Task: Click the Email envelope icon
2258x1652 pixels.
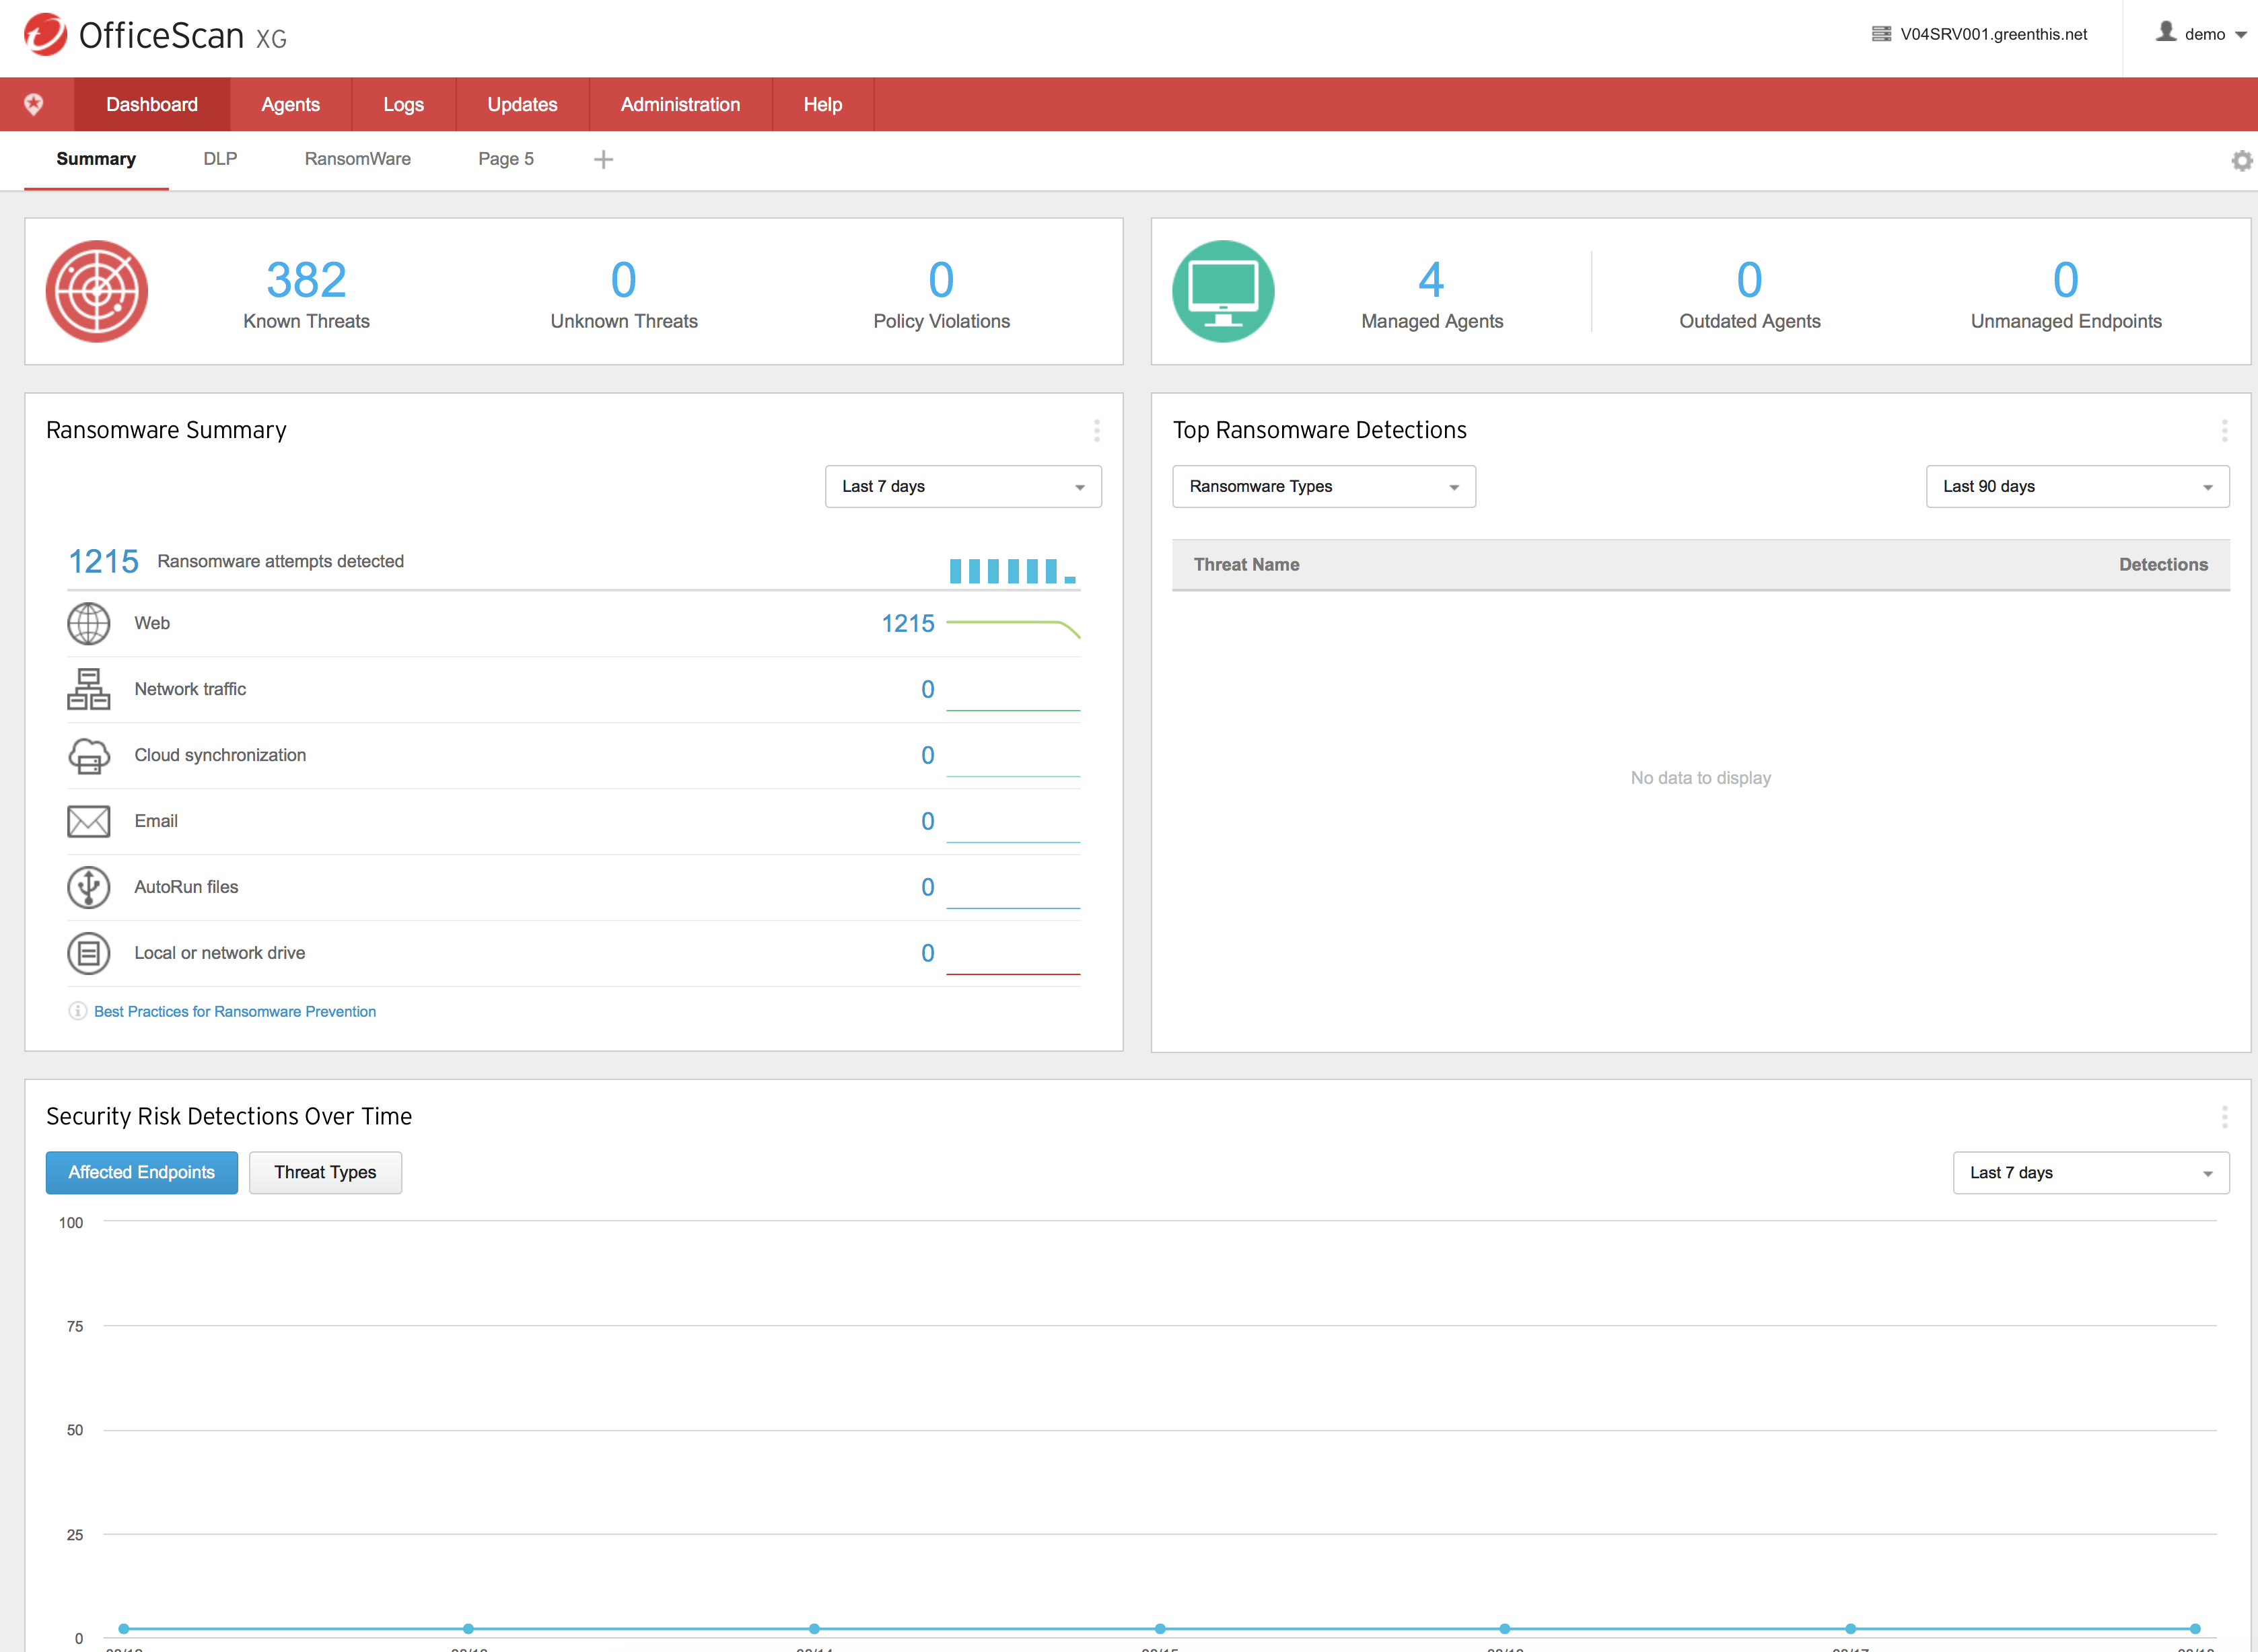Action: pos(89,822)
